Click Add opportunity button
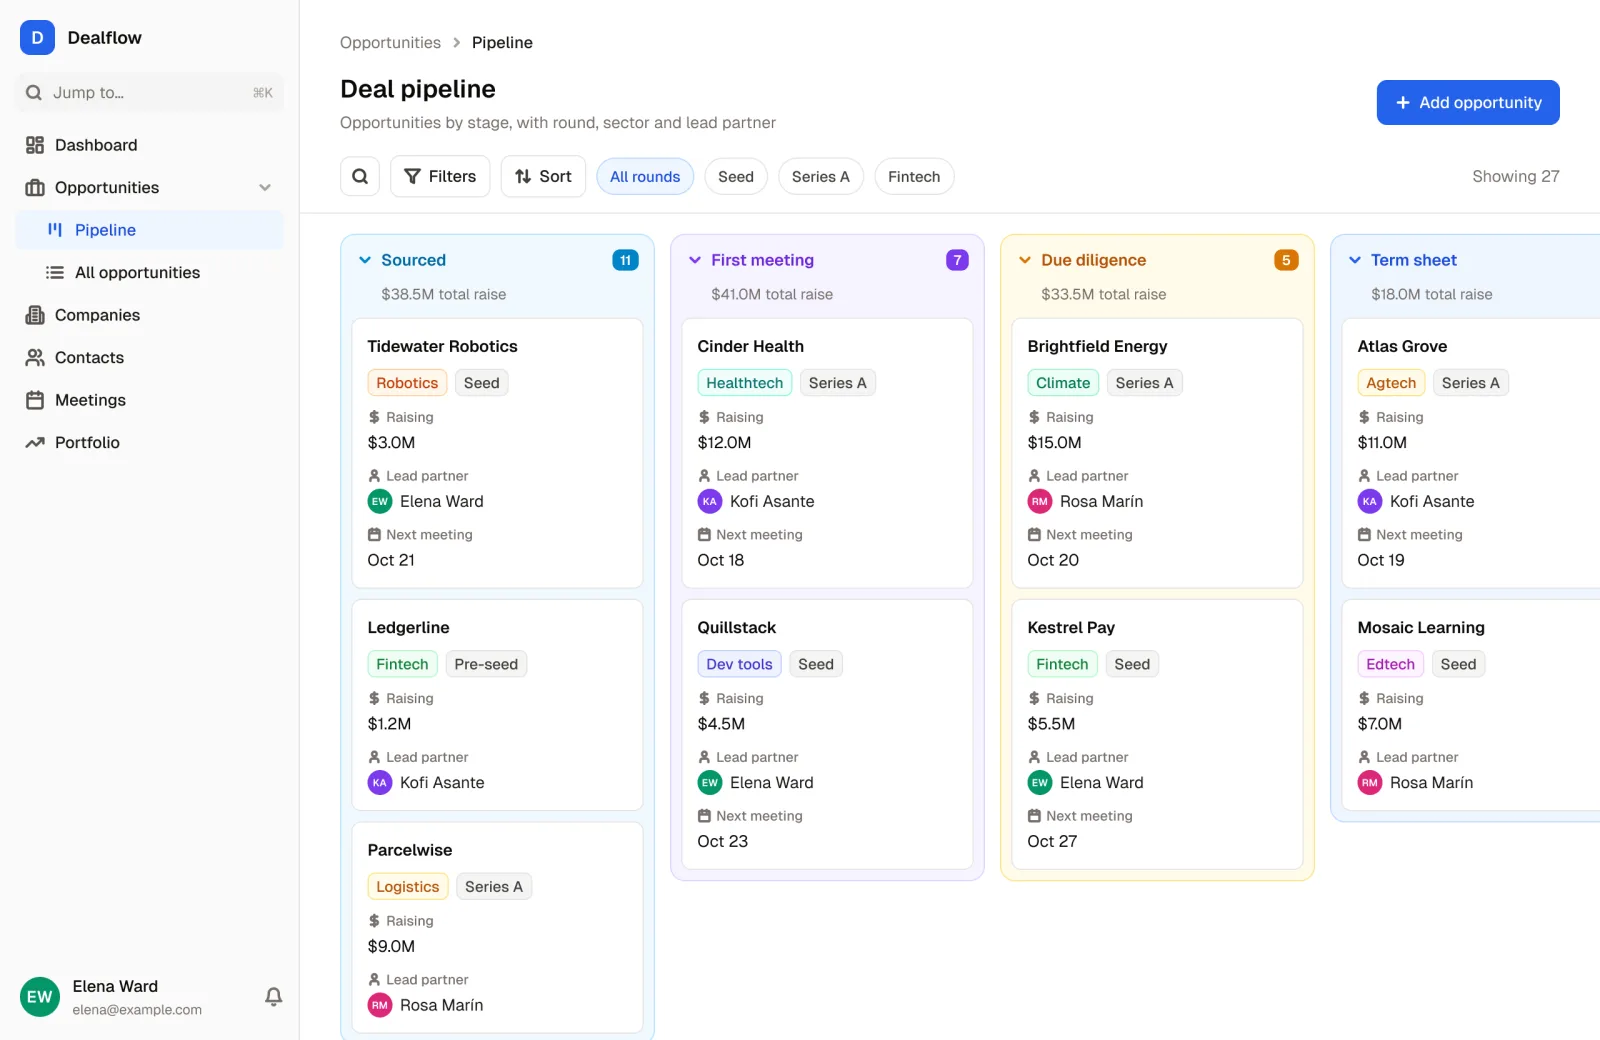Viewport: 1600px width, 1040px height. pos(1468,103)
